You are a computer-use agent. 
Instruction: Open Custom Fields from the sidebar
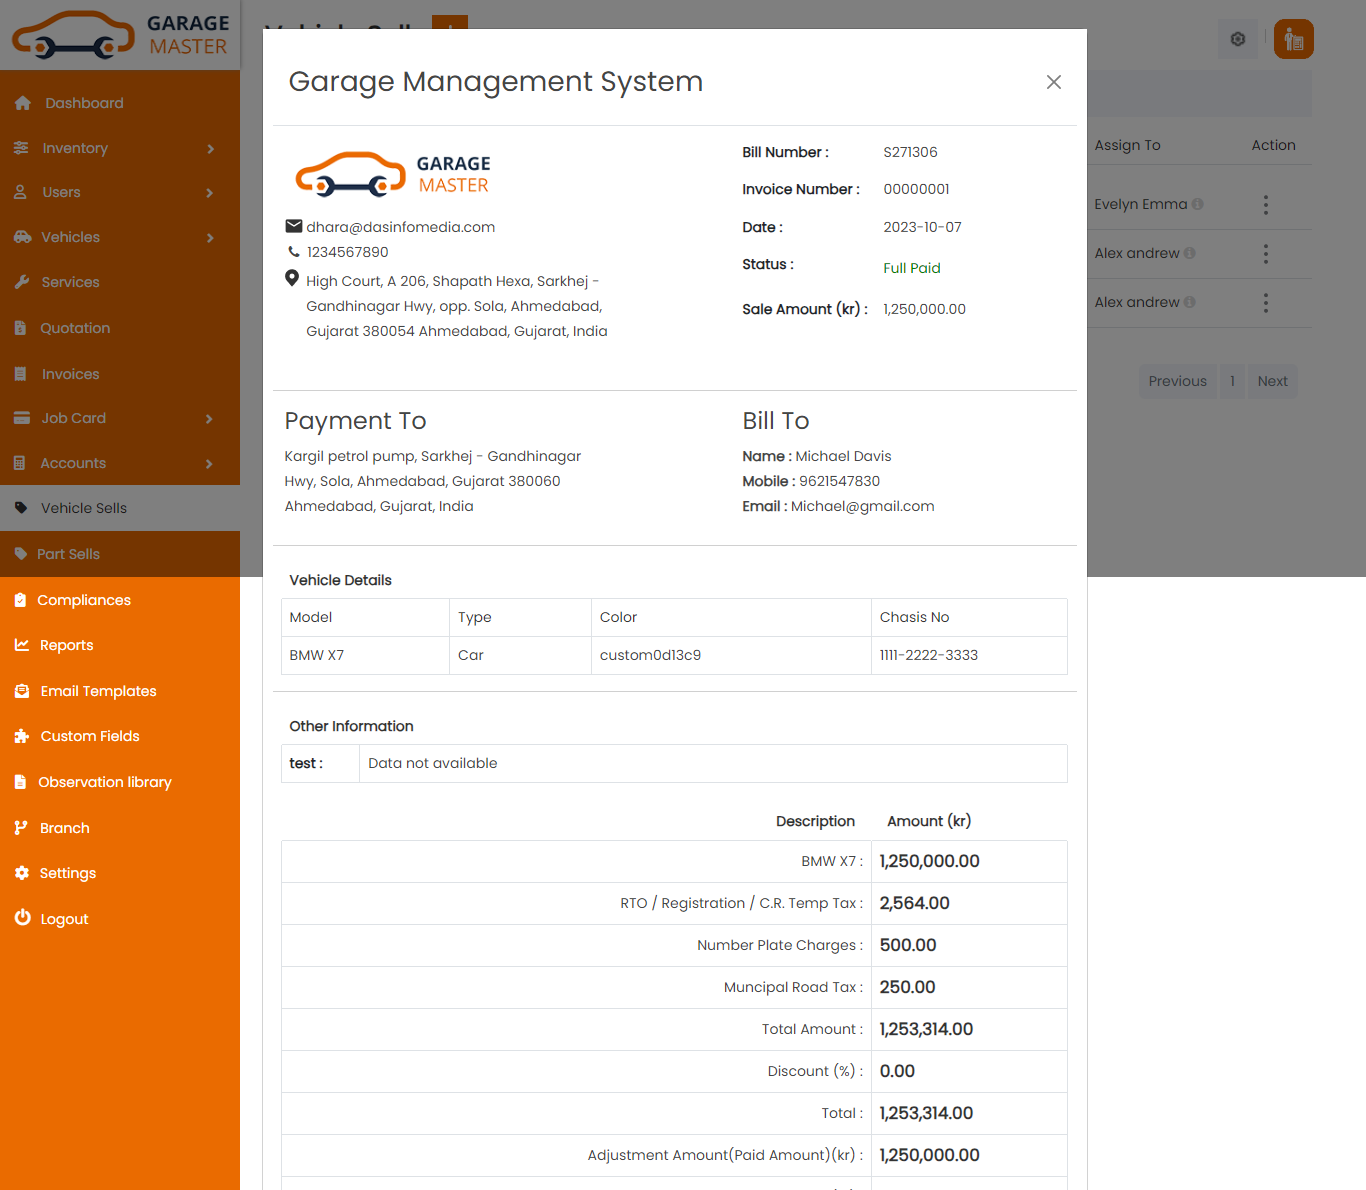(89, 736)
